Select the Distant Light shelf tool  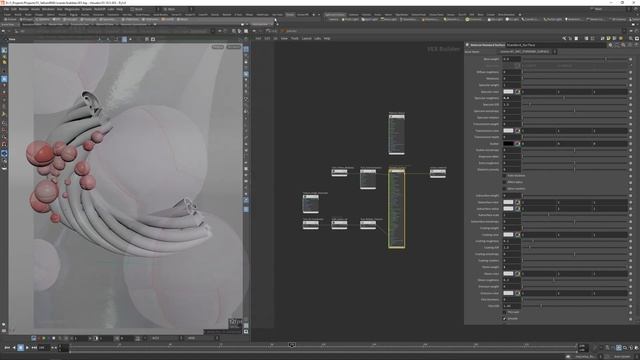pos(453,19)
